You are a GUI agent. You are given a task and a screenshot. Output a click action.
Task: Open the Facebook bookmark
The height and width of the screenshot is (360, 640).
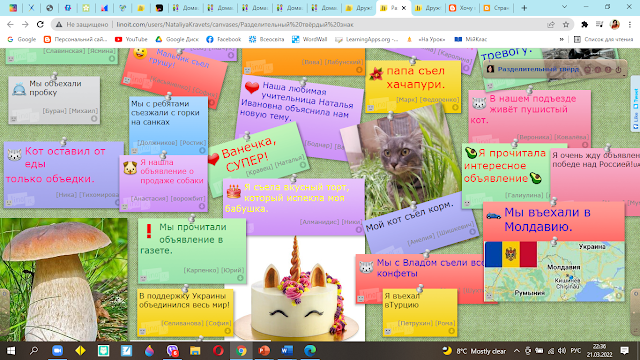click(223, 39)
